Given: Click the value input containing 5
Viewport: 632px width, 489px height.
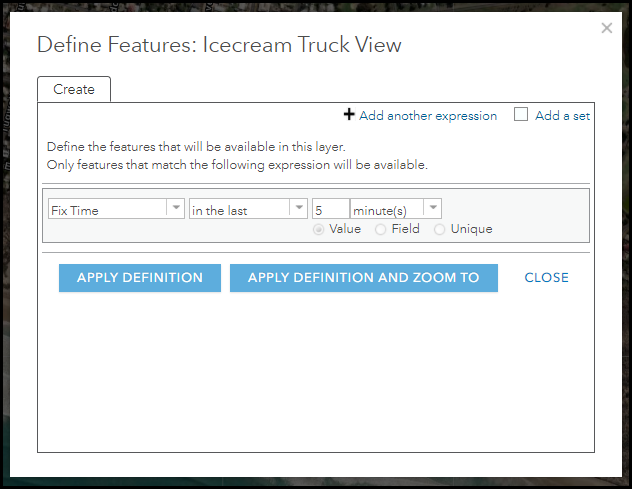Looking at the screenshot, I should click(x=331, y=210).
